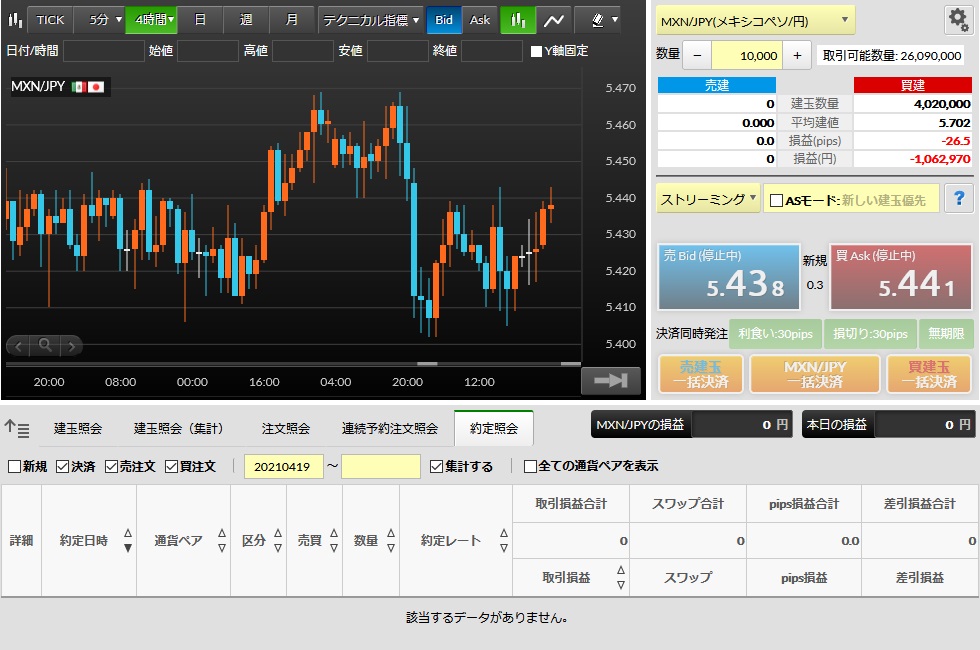
Task: Collapse the lower panel list icon
Action: 17,428
